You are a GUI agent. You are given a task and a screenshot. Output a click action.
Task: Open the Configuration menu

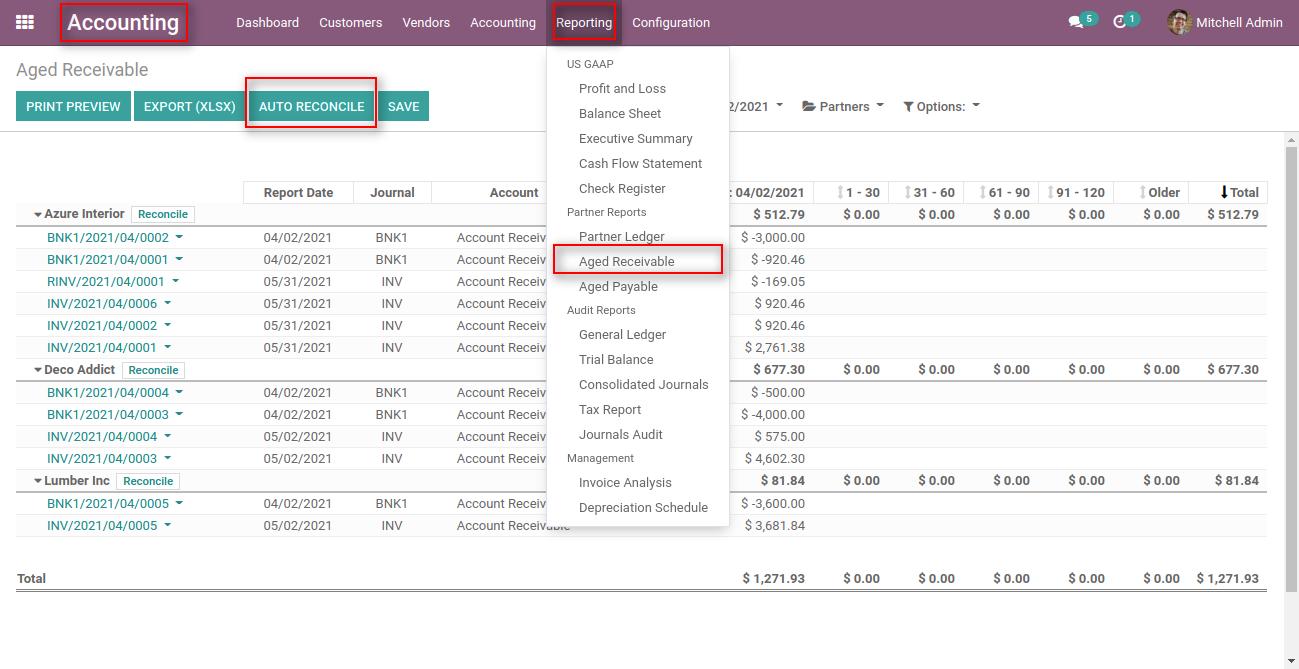pos(671,22)
